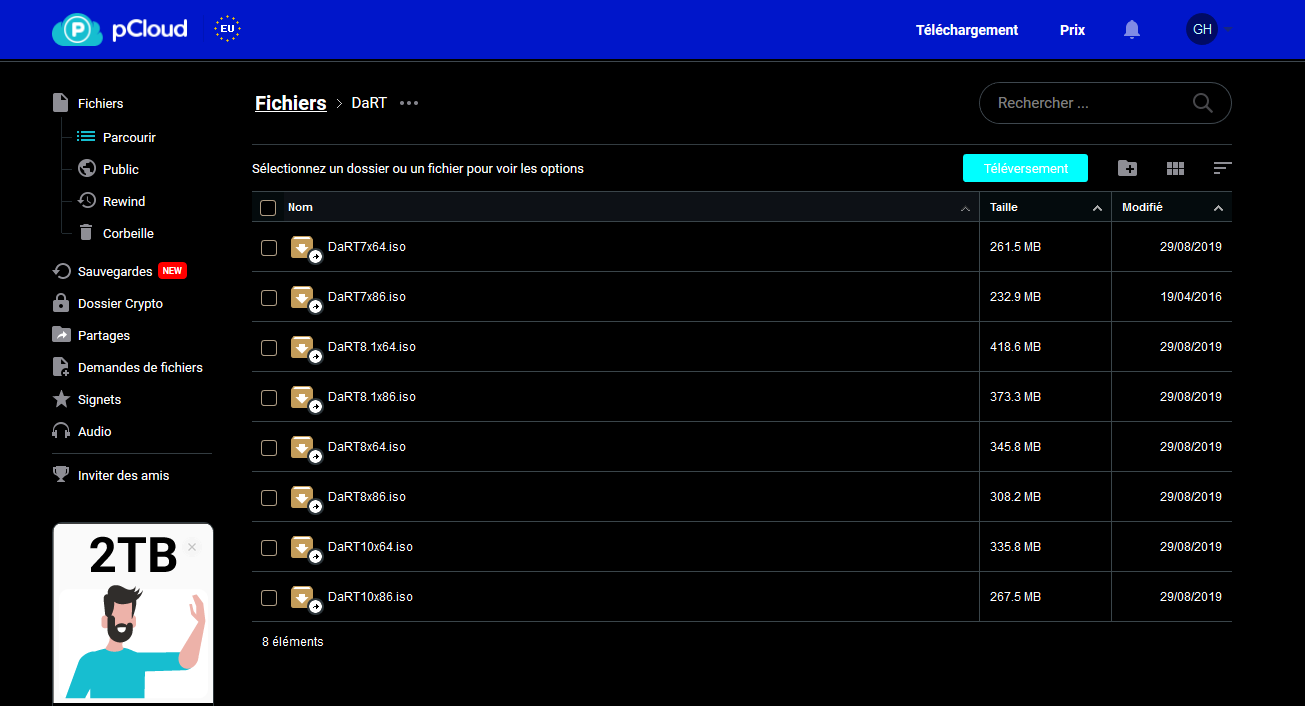This screenshot has width=1305, height=706.
Task: Expand the account dropdown arrow
Action: (1227, 30)
